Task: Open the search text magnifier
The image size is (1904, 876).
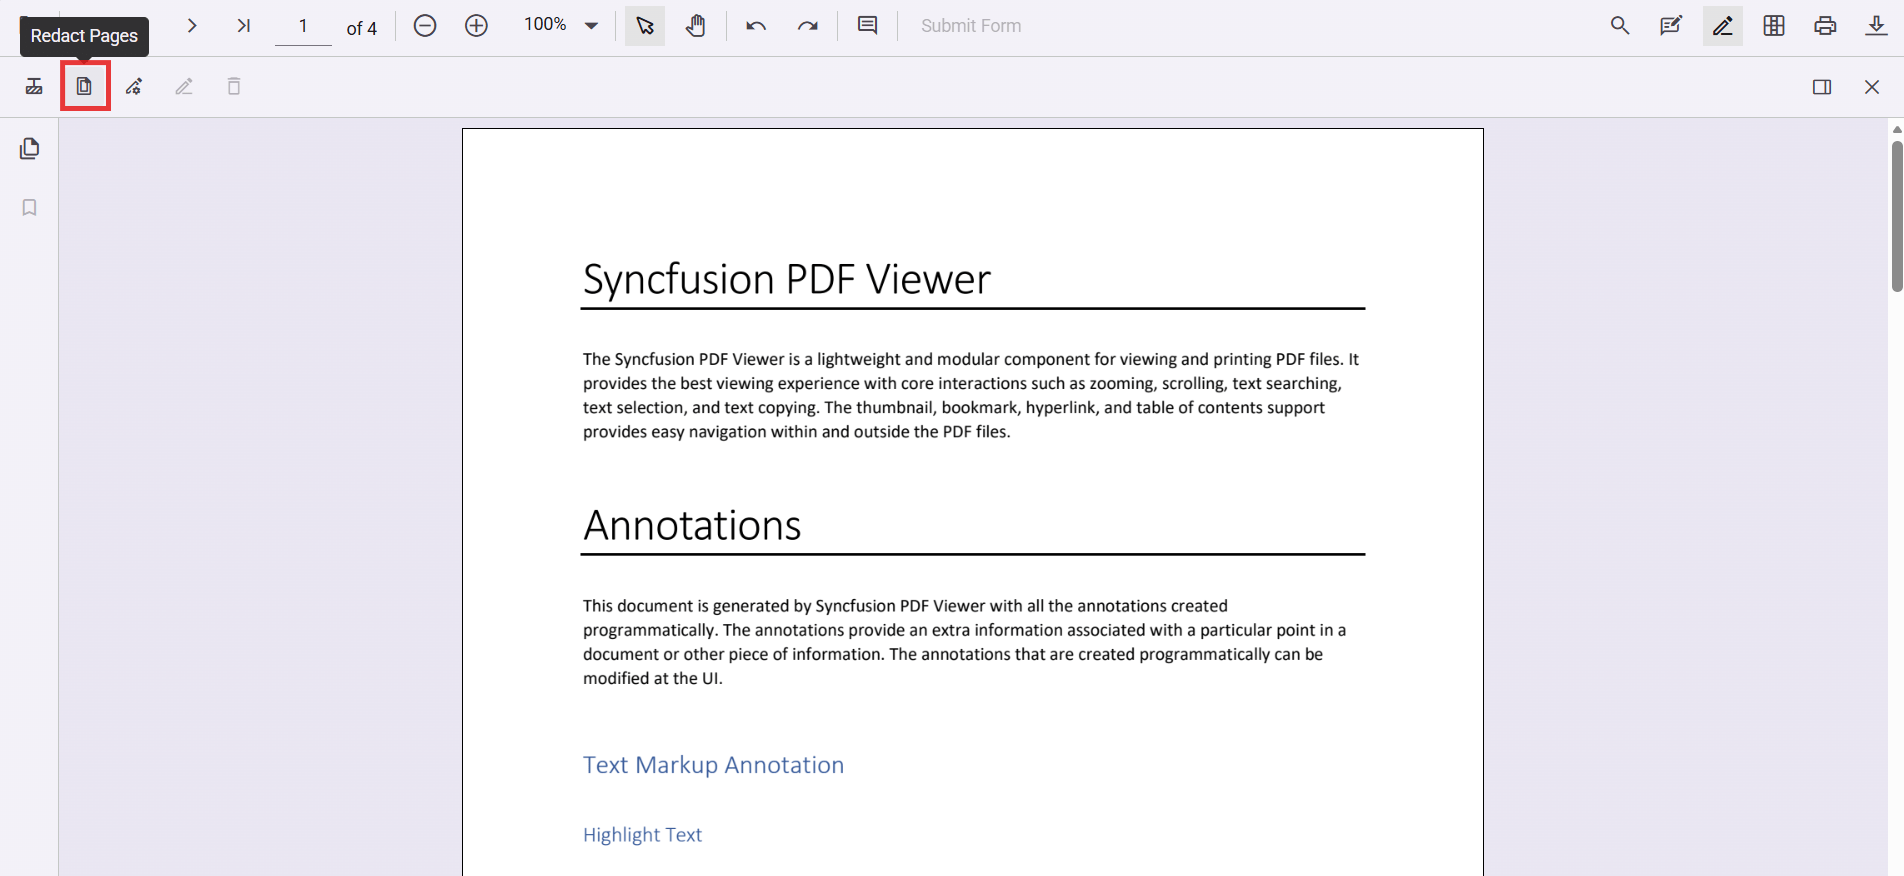Action: [1620, 26]
